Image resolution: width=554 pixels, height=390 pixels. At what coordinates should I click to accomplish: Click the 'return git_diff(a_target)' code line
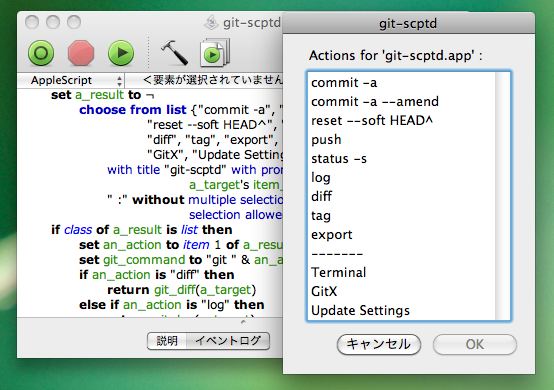coord(182,290)
